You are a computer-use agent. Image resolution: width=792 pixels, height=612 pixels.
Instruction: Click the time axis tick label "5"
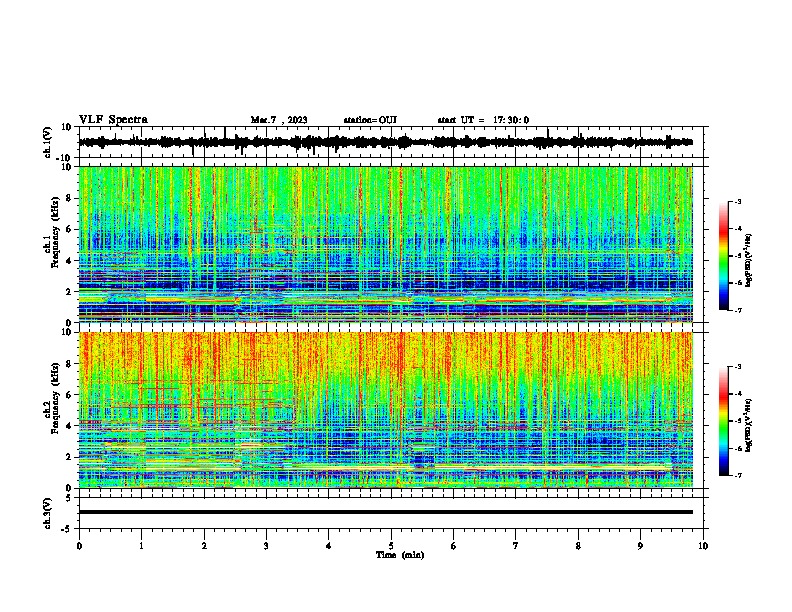pos(391,546)
